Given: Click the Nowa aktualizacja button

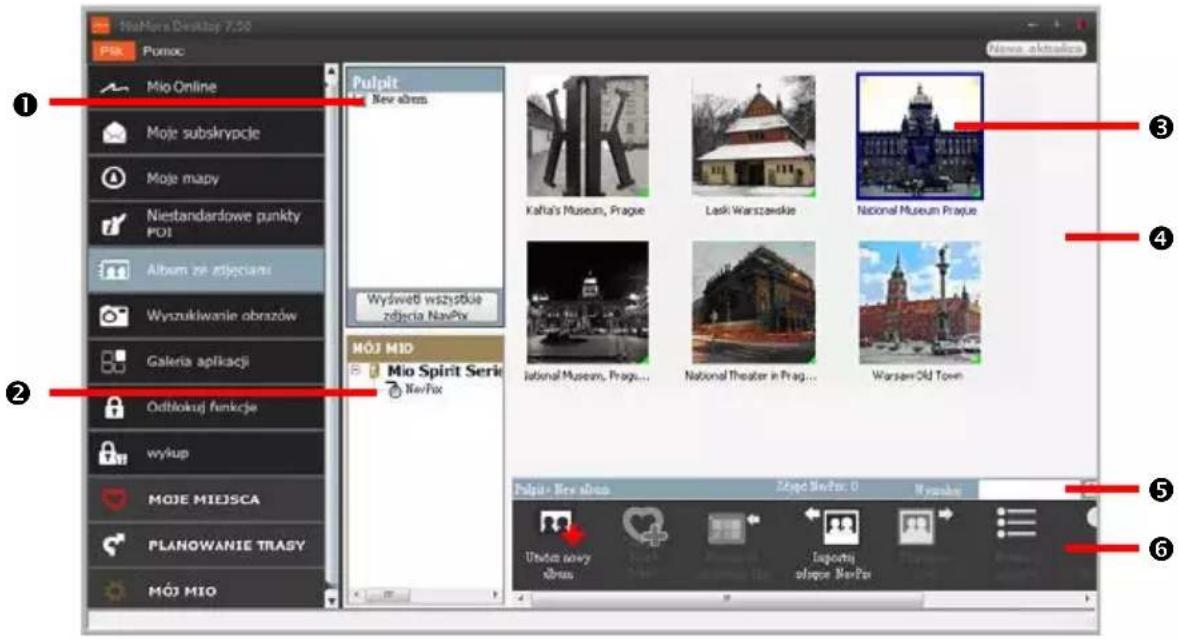Looking at the screenshot, I should coord(1035,49).
